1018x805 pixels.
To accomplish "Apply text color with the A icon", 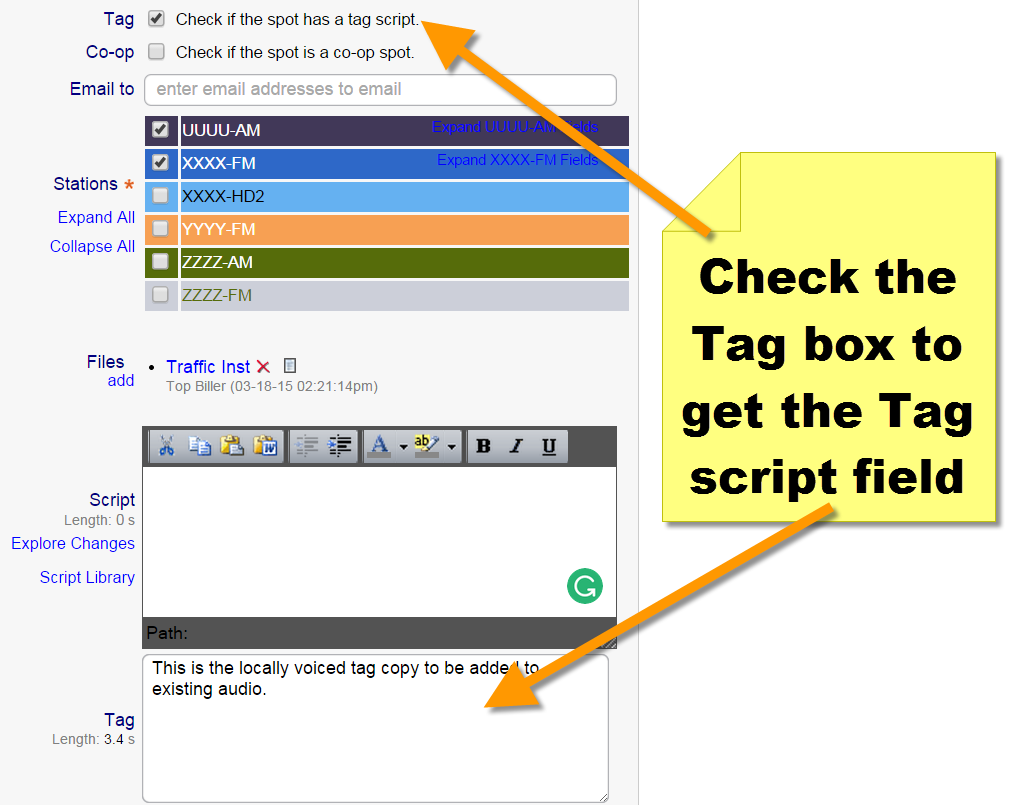I will pyautogui.click(x=379, y=446).
